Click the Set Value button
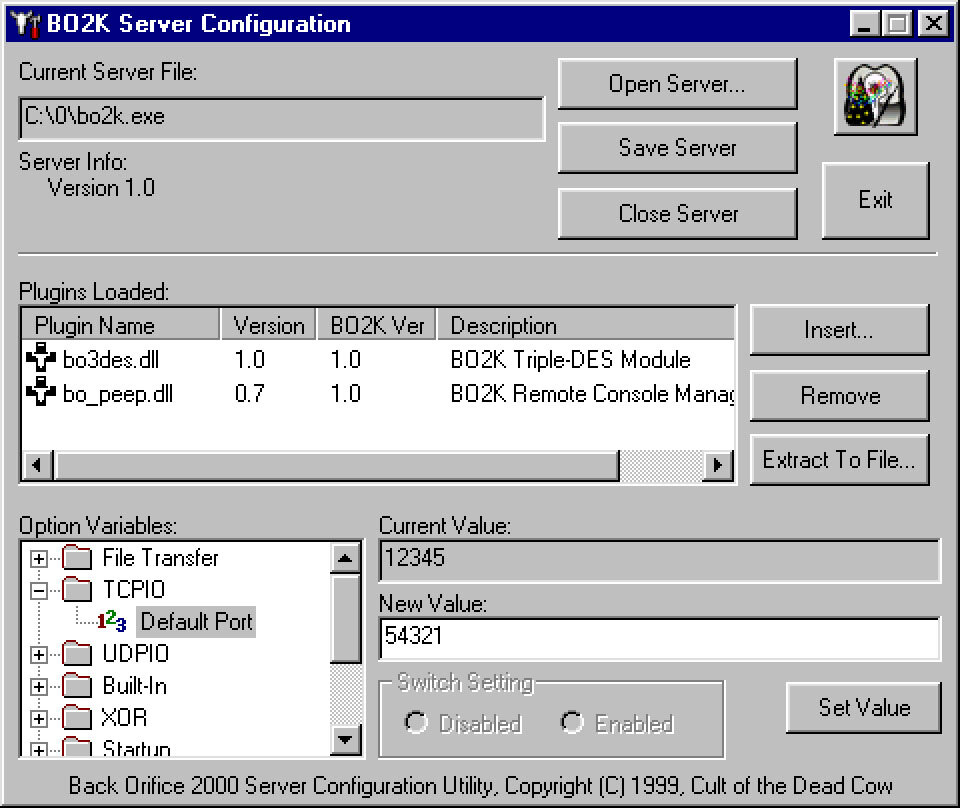The image size is (960, 808). 864,708
